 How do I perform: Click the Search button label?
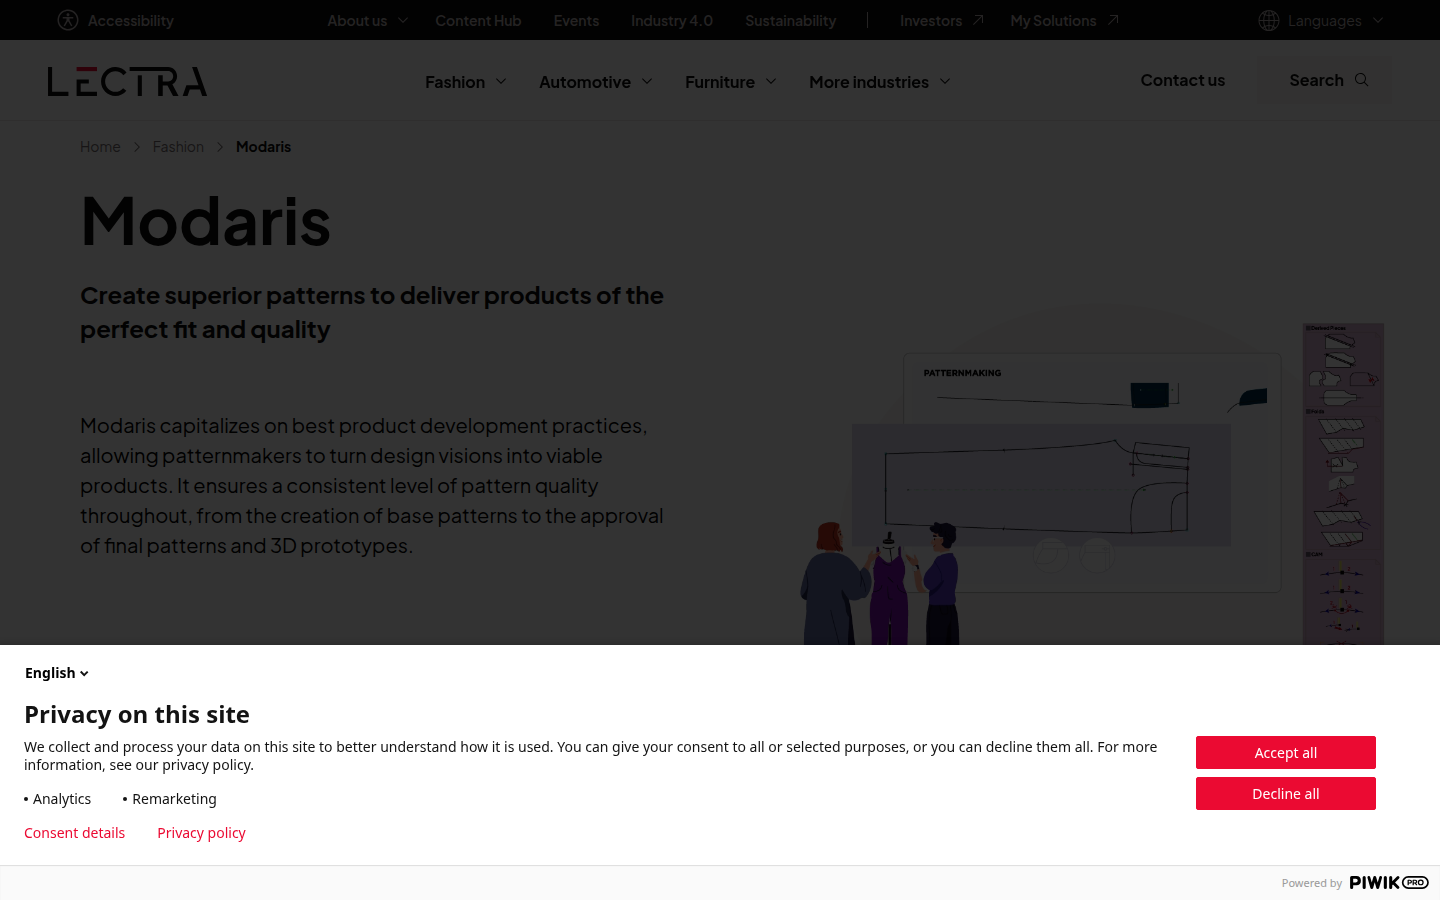click(x=1316, y=80)
